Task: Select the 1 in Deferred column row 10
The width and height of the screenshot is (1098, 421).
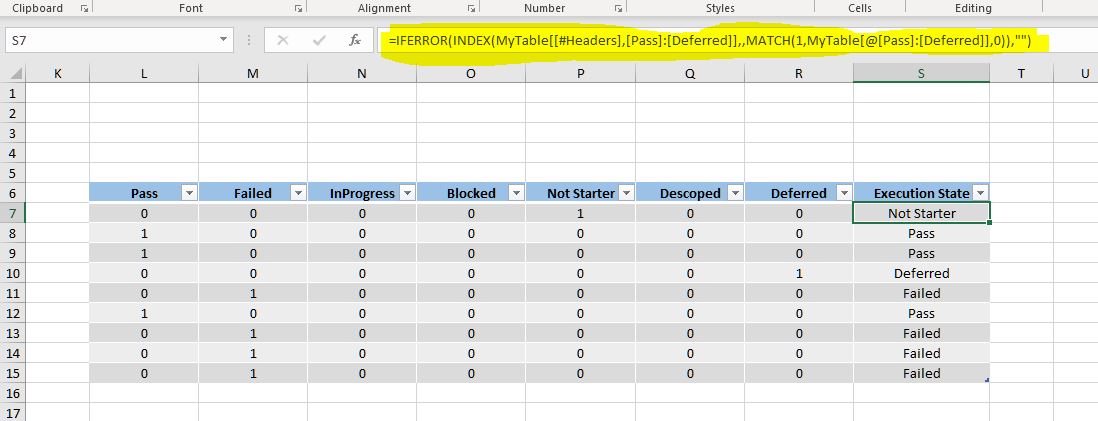Action: point(799,273)
